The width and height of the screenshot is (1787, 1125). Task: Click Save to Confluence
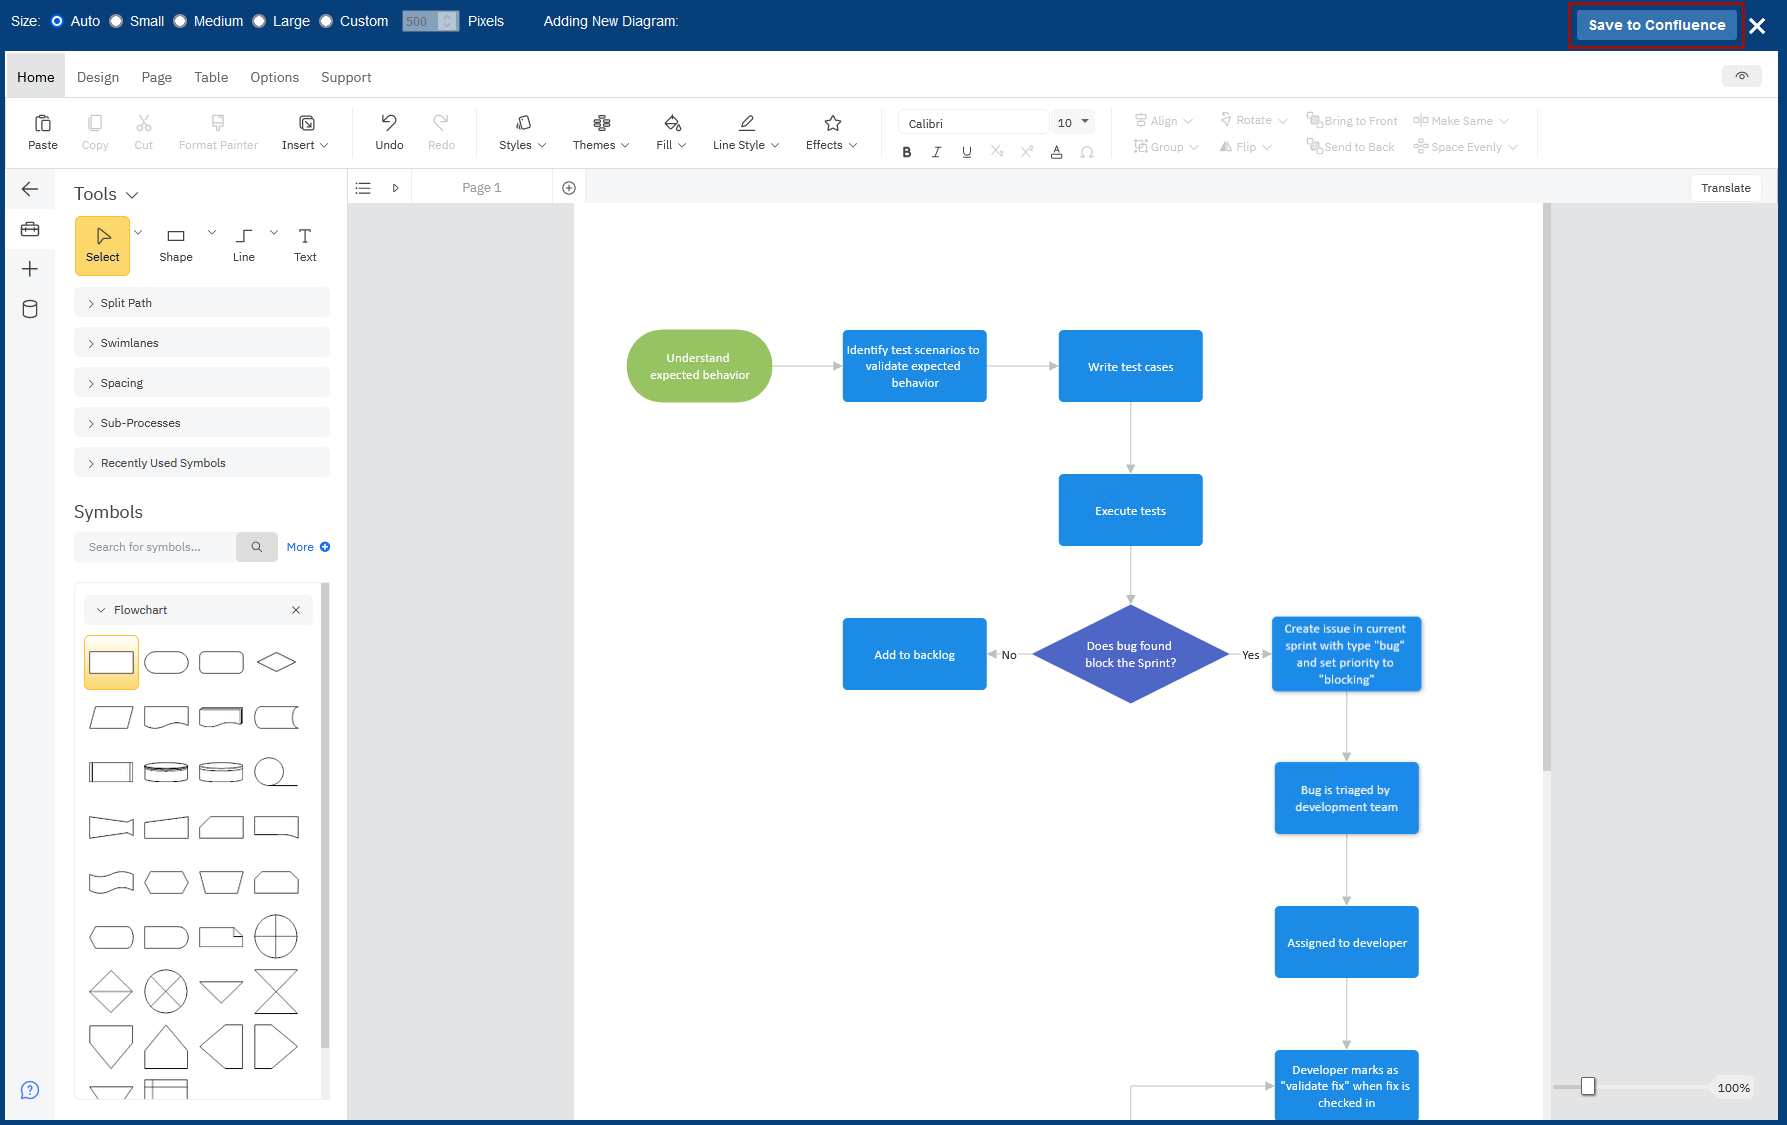(x=1655, y=24)
